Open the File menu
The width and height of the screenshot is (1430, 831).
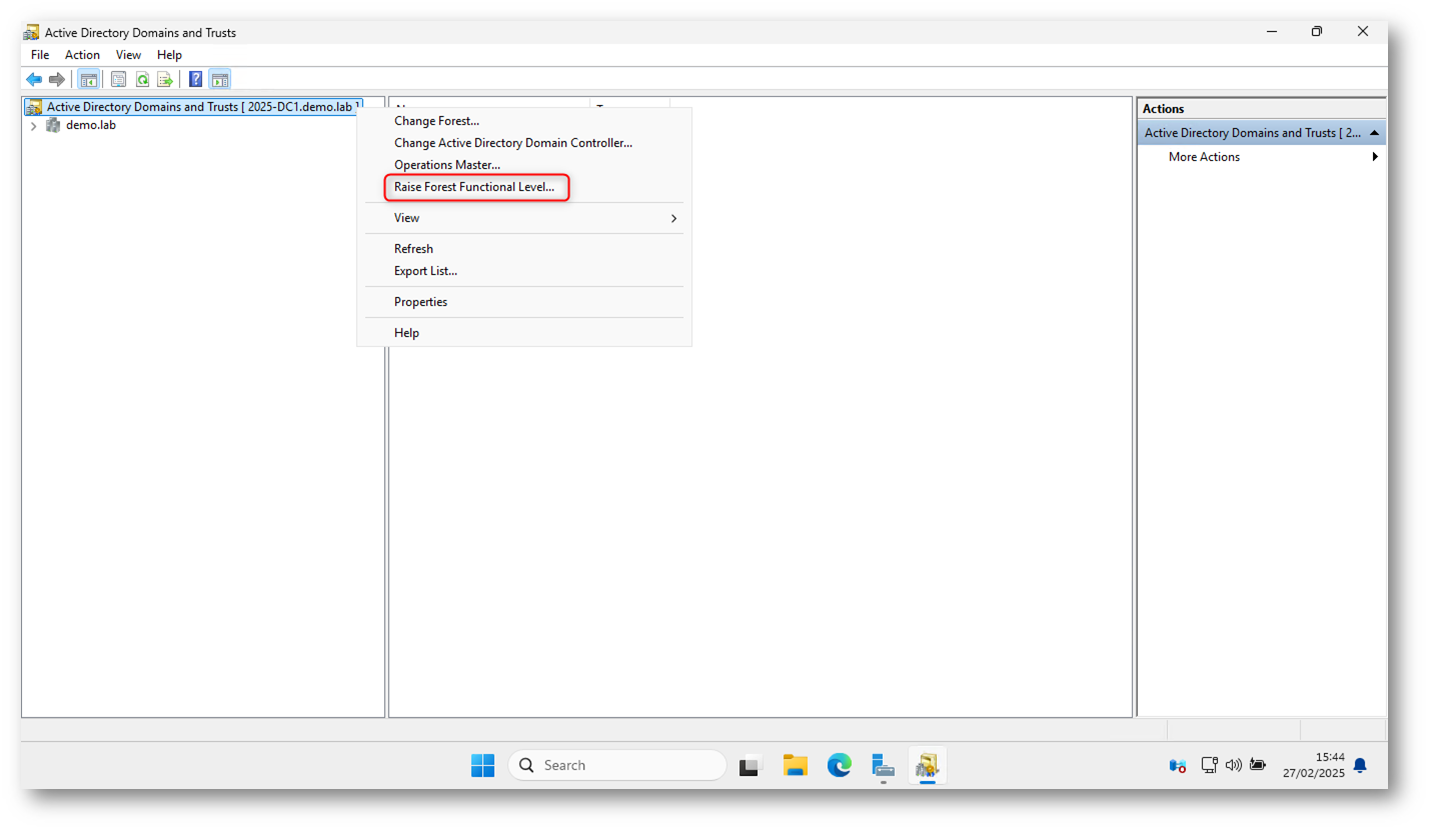pyautogui.click(x=40, y=55)
